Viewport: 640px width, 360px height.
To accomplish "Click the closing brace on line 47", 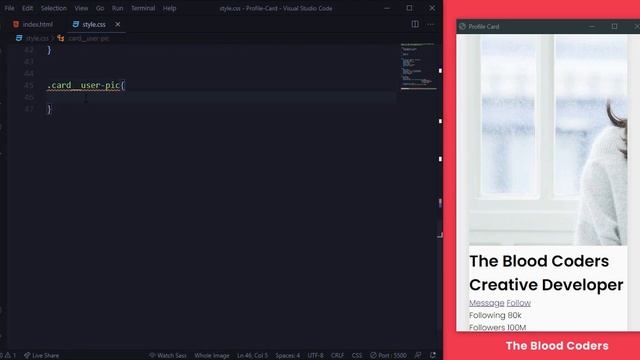I will coord(49,109).
